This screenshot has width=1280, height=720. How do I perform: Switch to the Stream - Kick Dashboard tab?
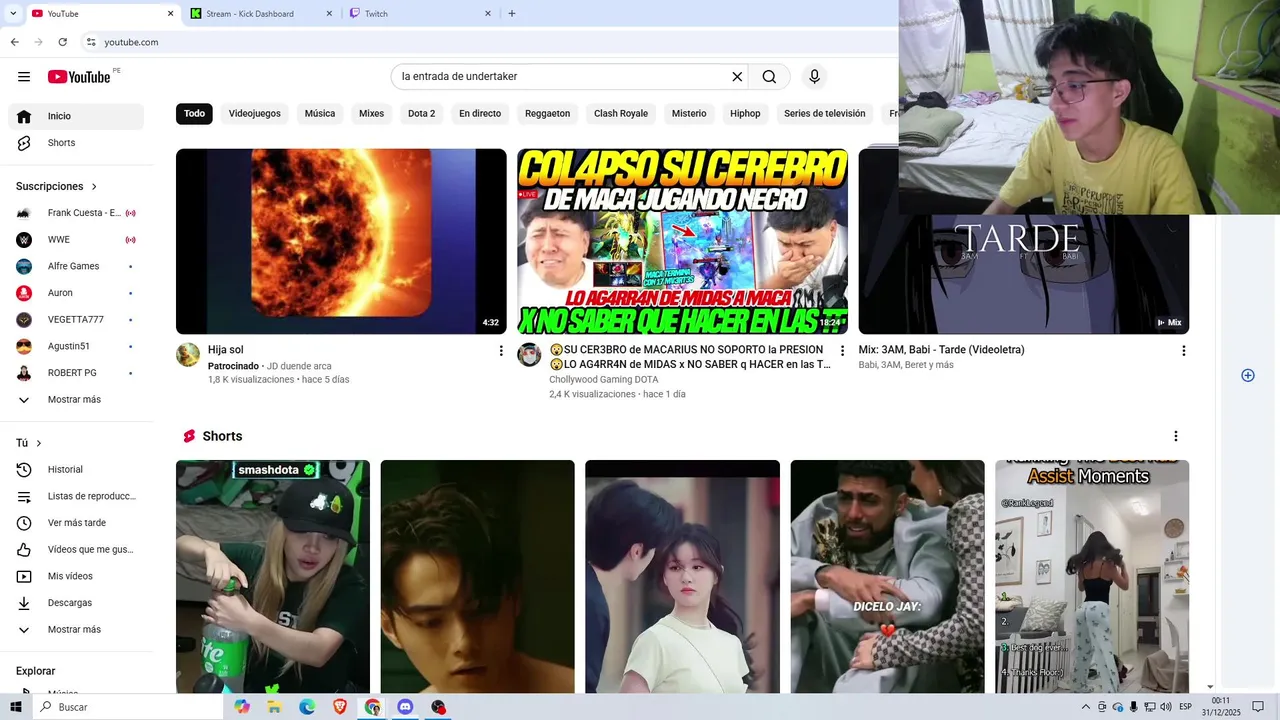pos(260,13)
